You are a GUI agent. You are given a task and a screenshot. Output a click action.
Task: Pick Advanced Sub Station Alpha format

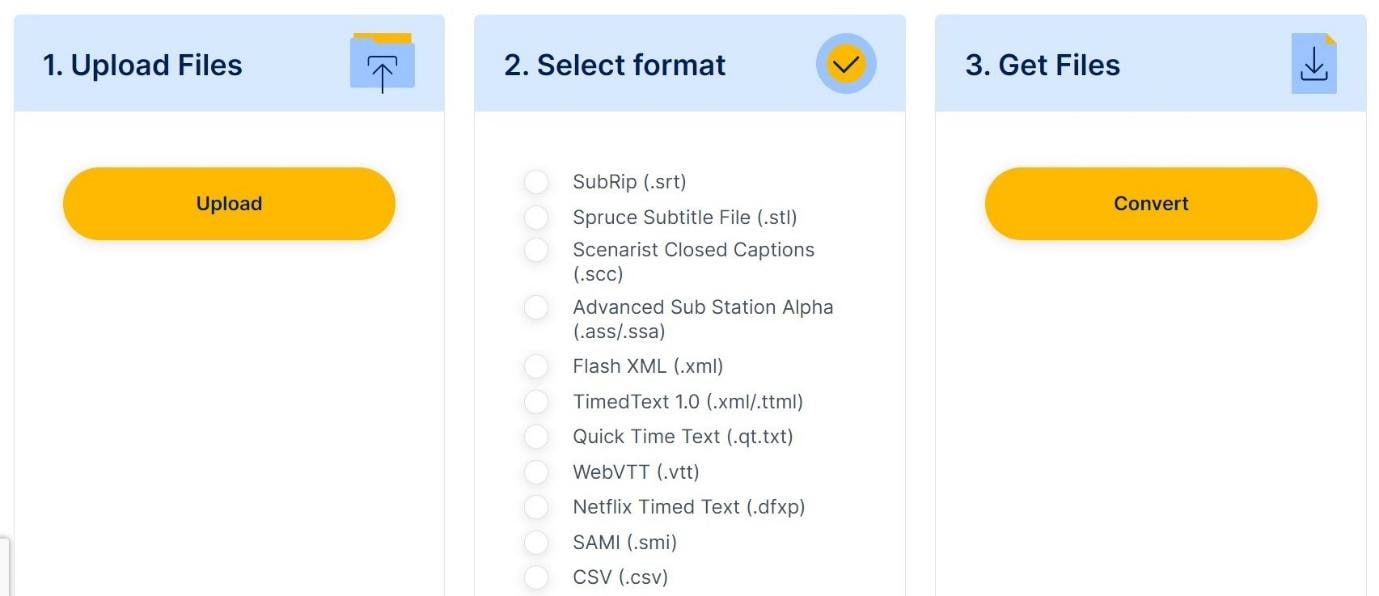point(537,307)
